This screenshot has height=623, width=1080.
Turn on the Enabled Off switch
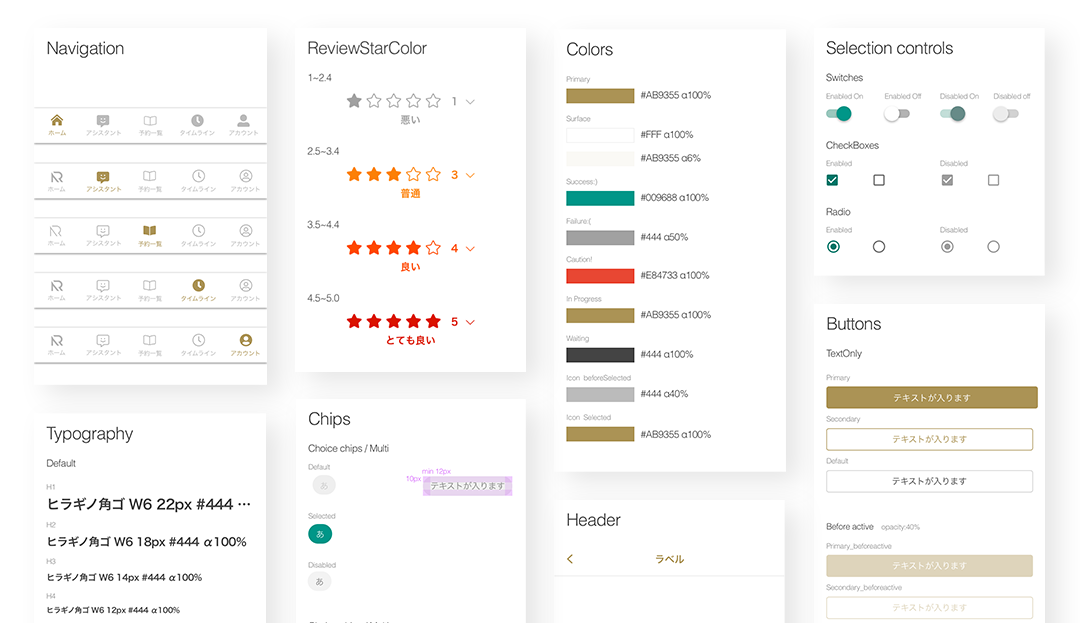point(897,114)
